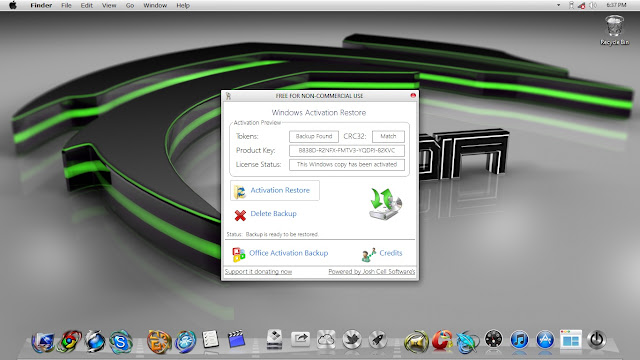Launch Skype from the dock
The height and width of the screenshot is (360, 640).
click(x=120, y=341)
